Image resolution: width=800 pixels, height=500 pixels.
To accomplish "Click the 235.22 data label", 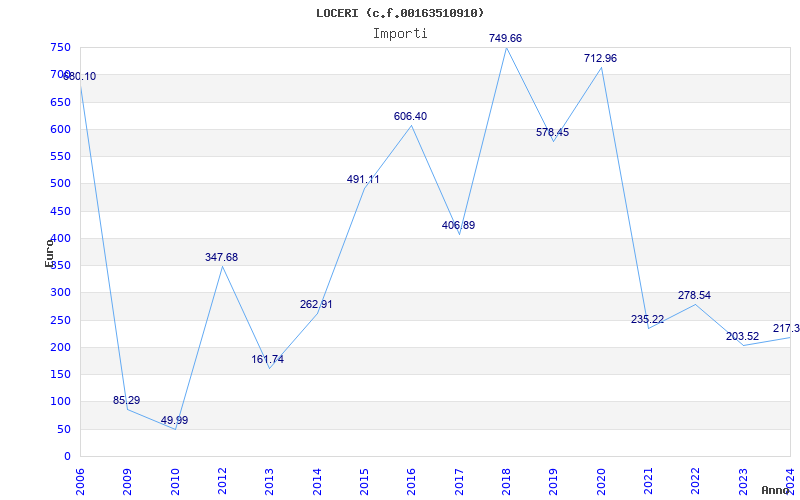I will click(x=647, y=320).
